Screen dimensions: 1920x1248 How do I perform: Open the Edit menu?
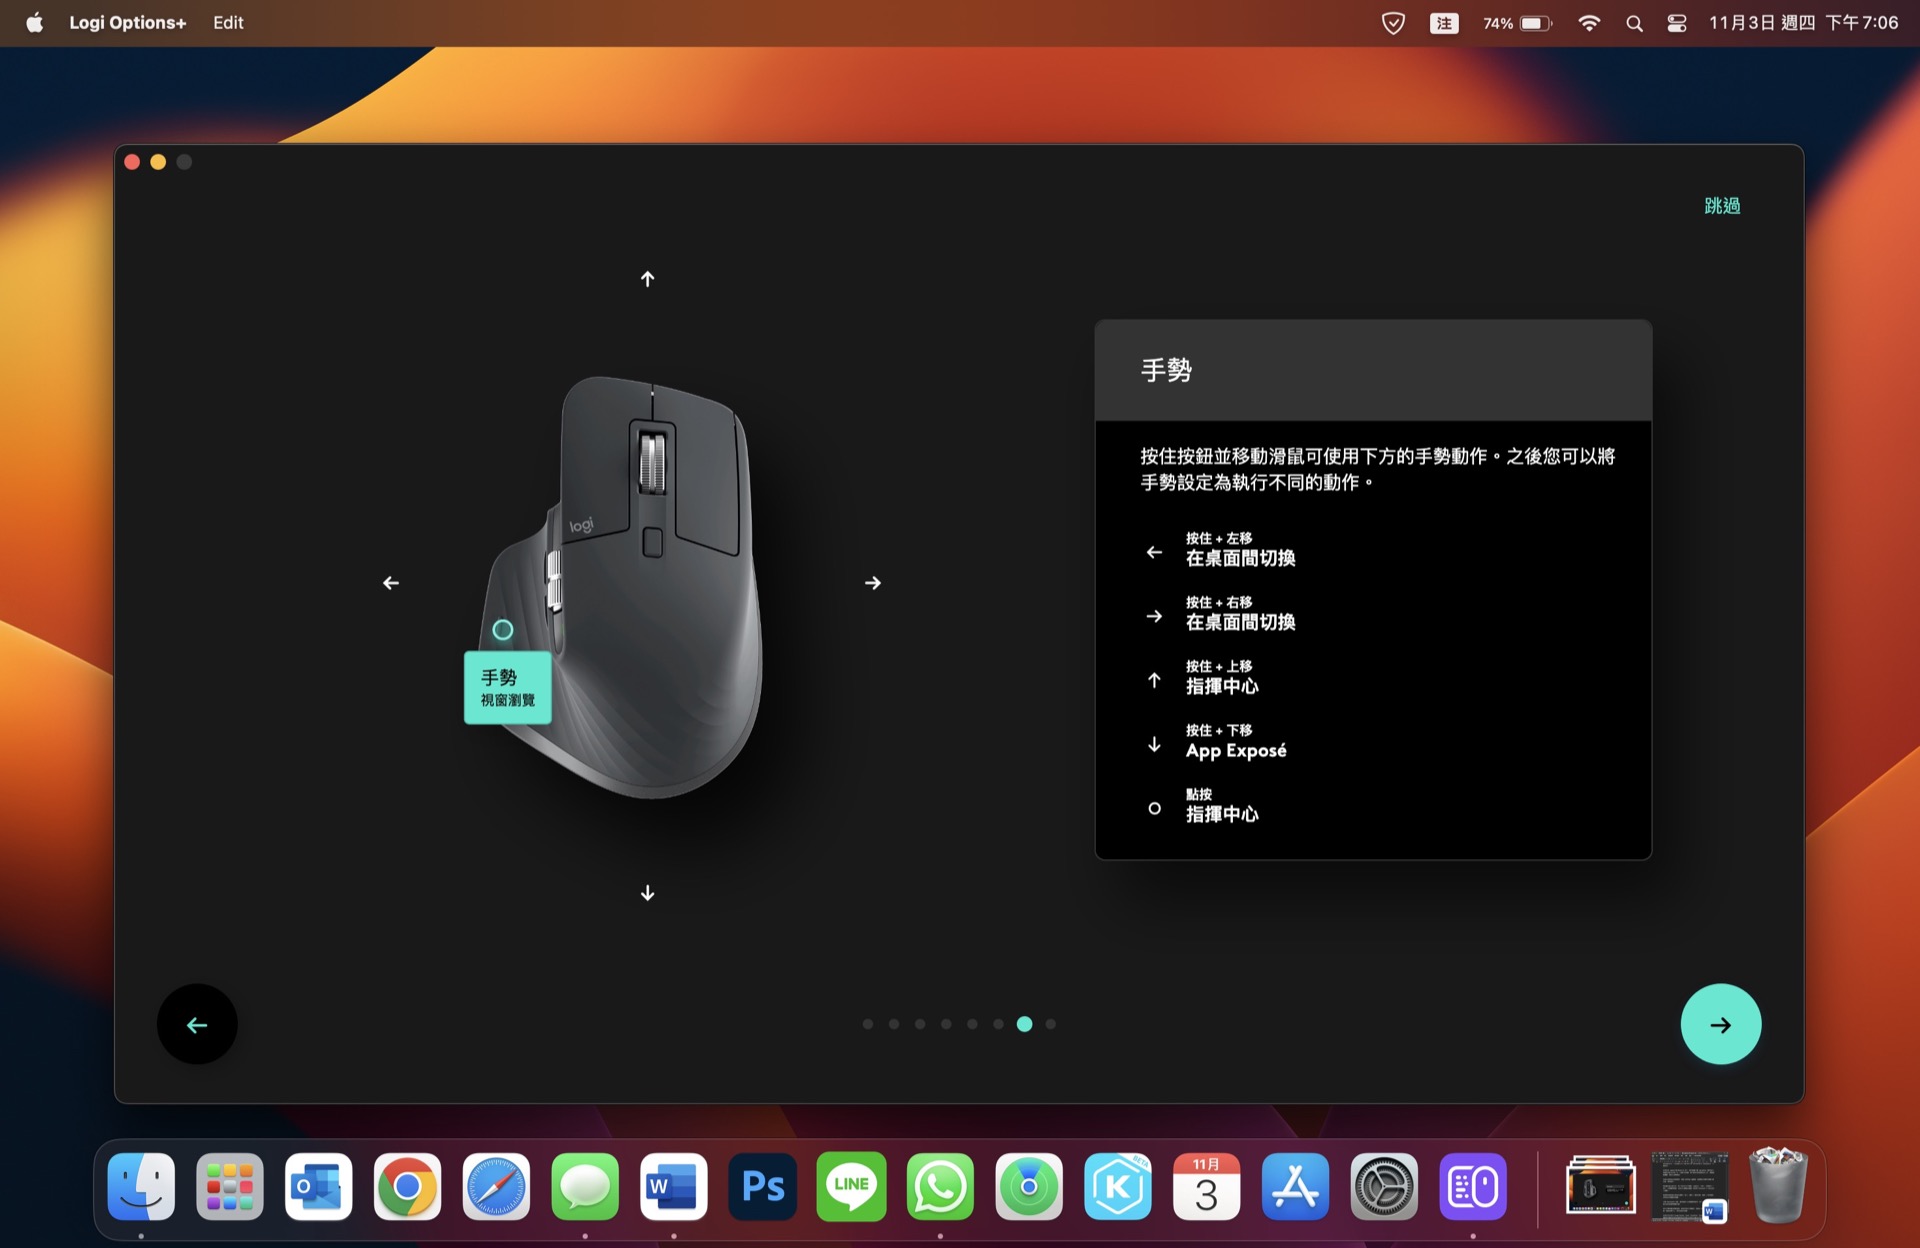click(x=228, y=23)
